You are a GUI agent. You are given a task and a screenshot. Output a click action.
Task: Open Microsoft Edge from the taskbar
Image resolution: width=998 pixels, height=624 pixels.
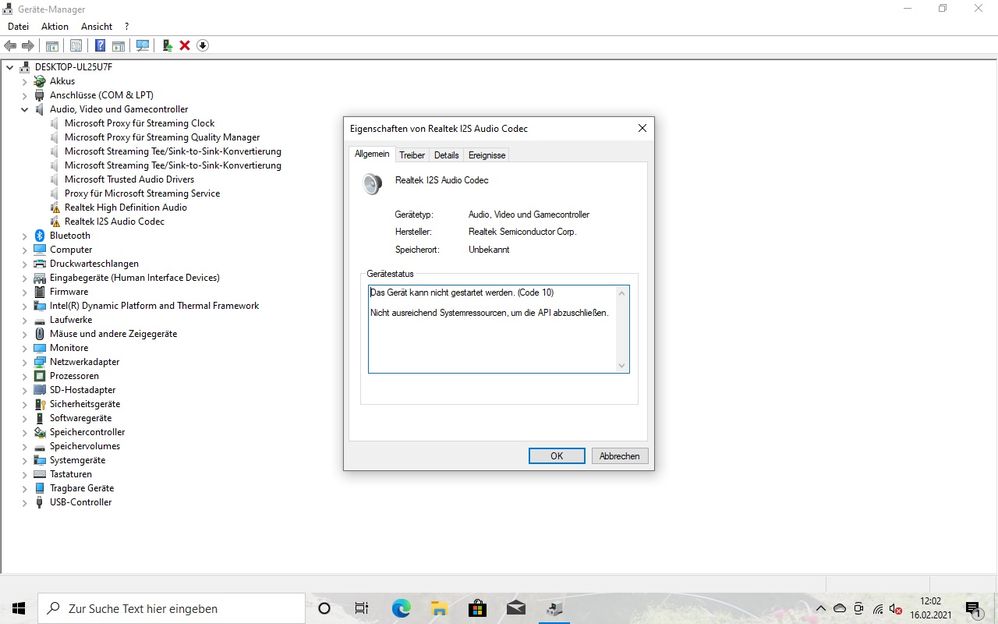pyautogui.click(x=401, y=608)
